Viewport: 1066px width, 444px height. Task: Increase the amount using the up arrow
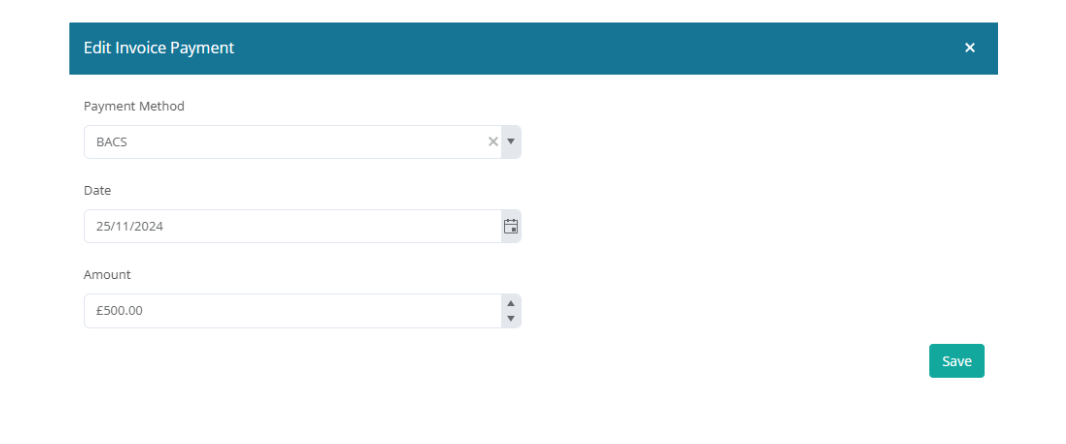coord(511,303)
